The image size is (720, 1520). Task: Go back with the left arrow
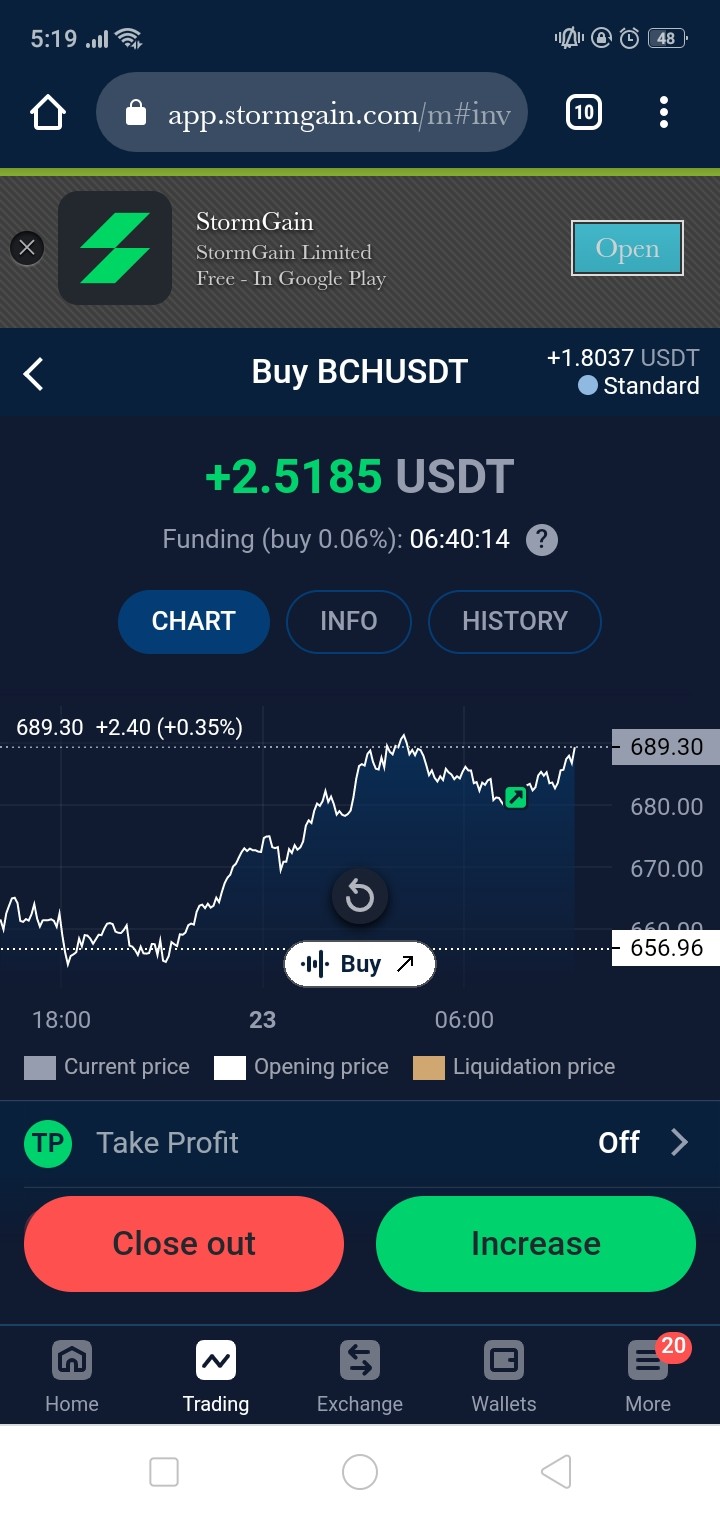(x=33, y=375)
